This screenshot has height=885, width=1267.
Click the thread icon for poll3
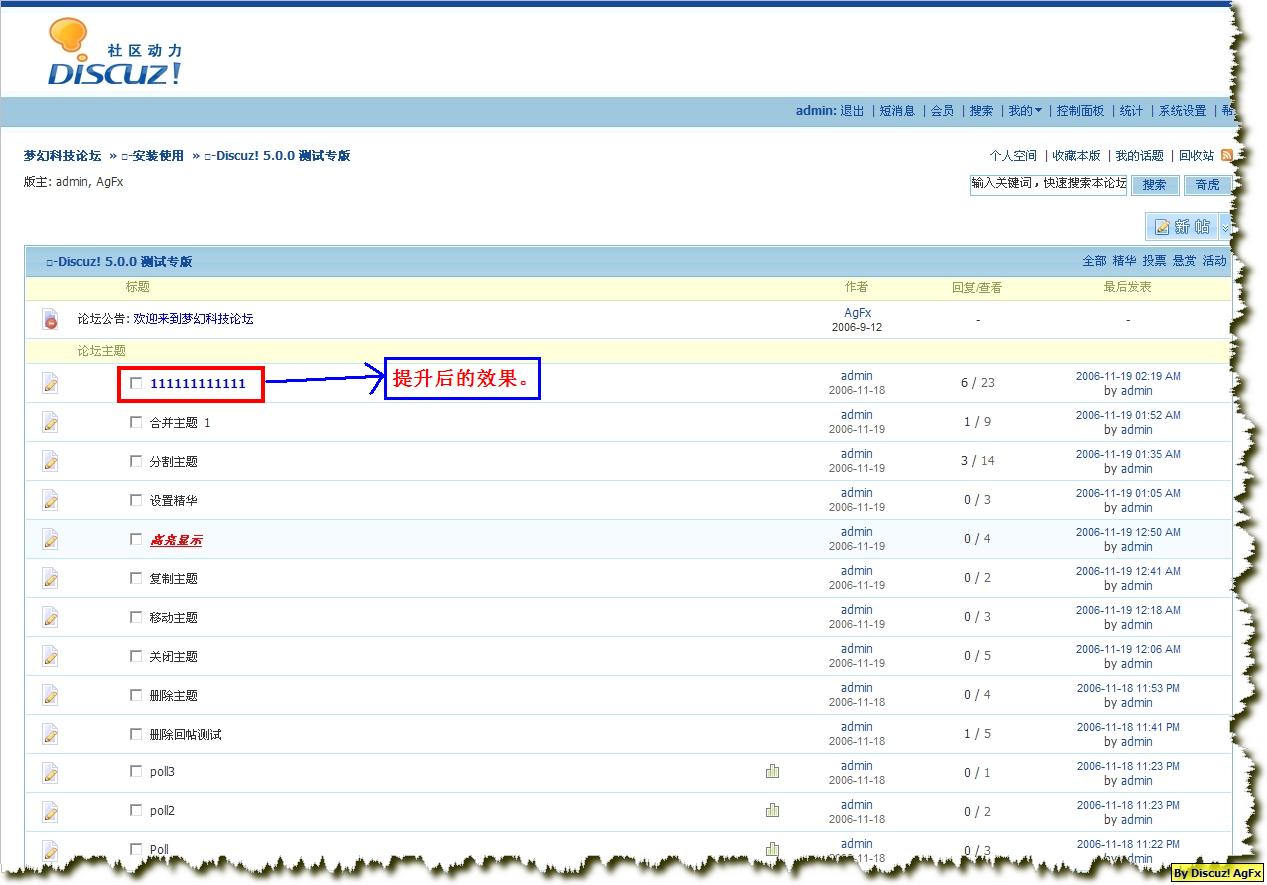50,772
